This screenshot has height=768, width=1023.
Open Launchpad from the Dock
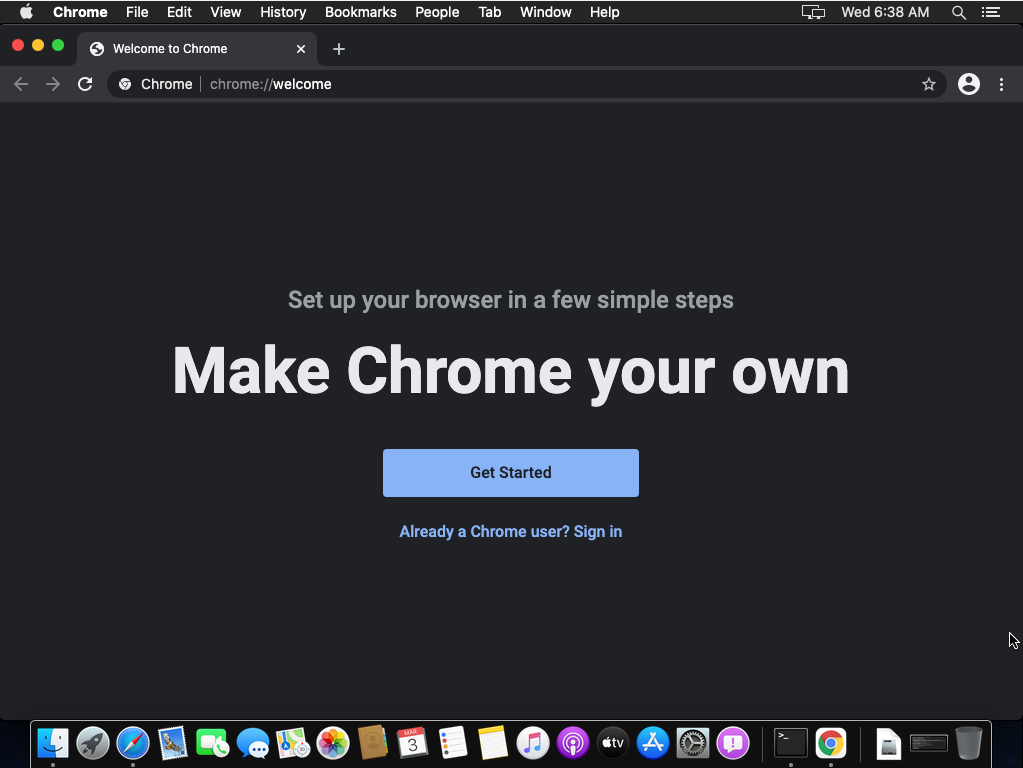click(x=93, y=743)
